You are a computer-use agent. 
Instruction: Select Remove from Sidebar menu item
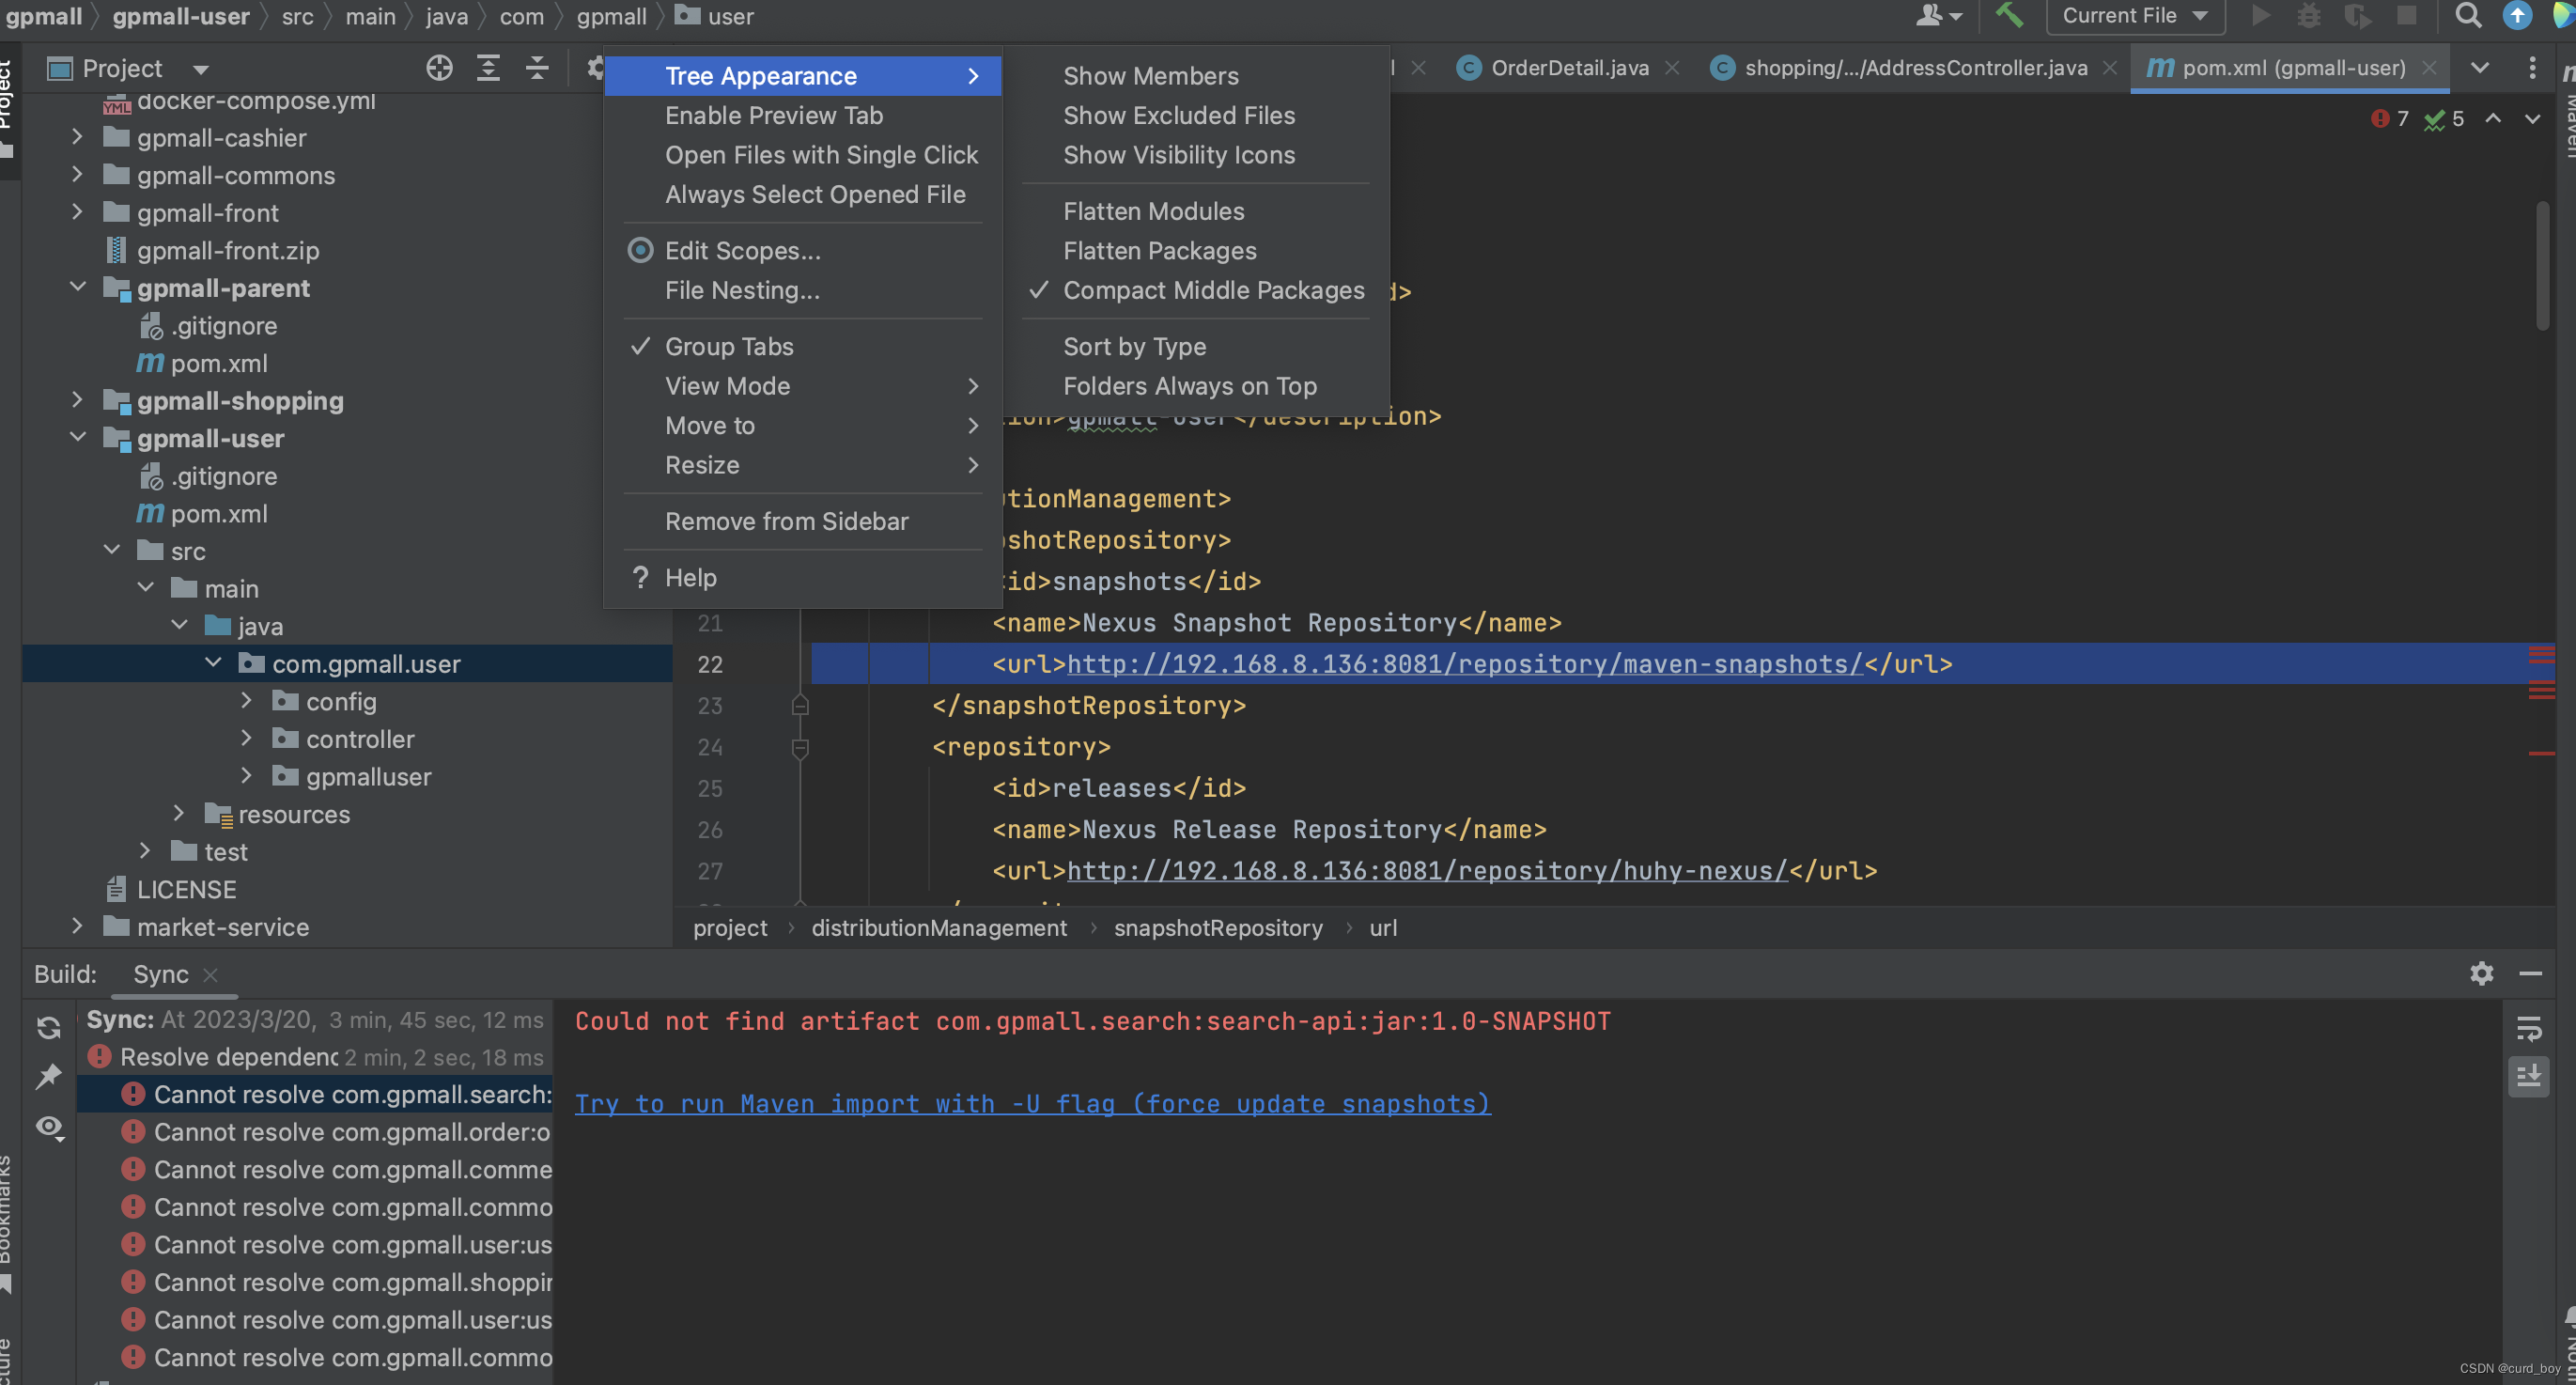click(x=803, y=521)
